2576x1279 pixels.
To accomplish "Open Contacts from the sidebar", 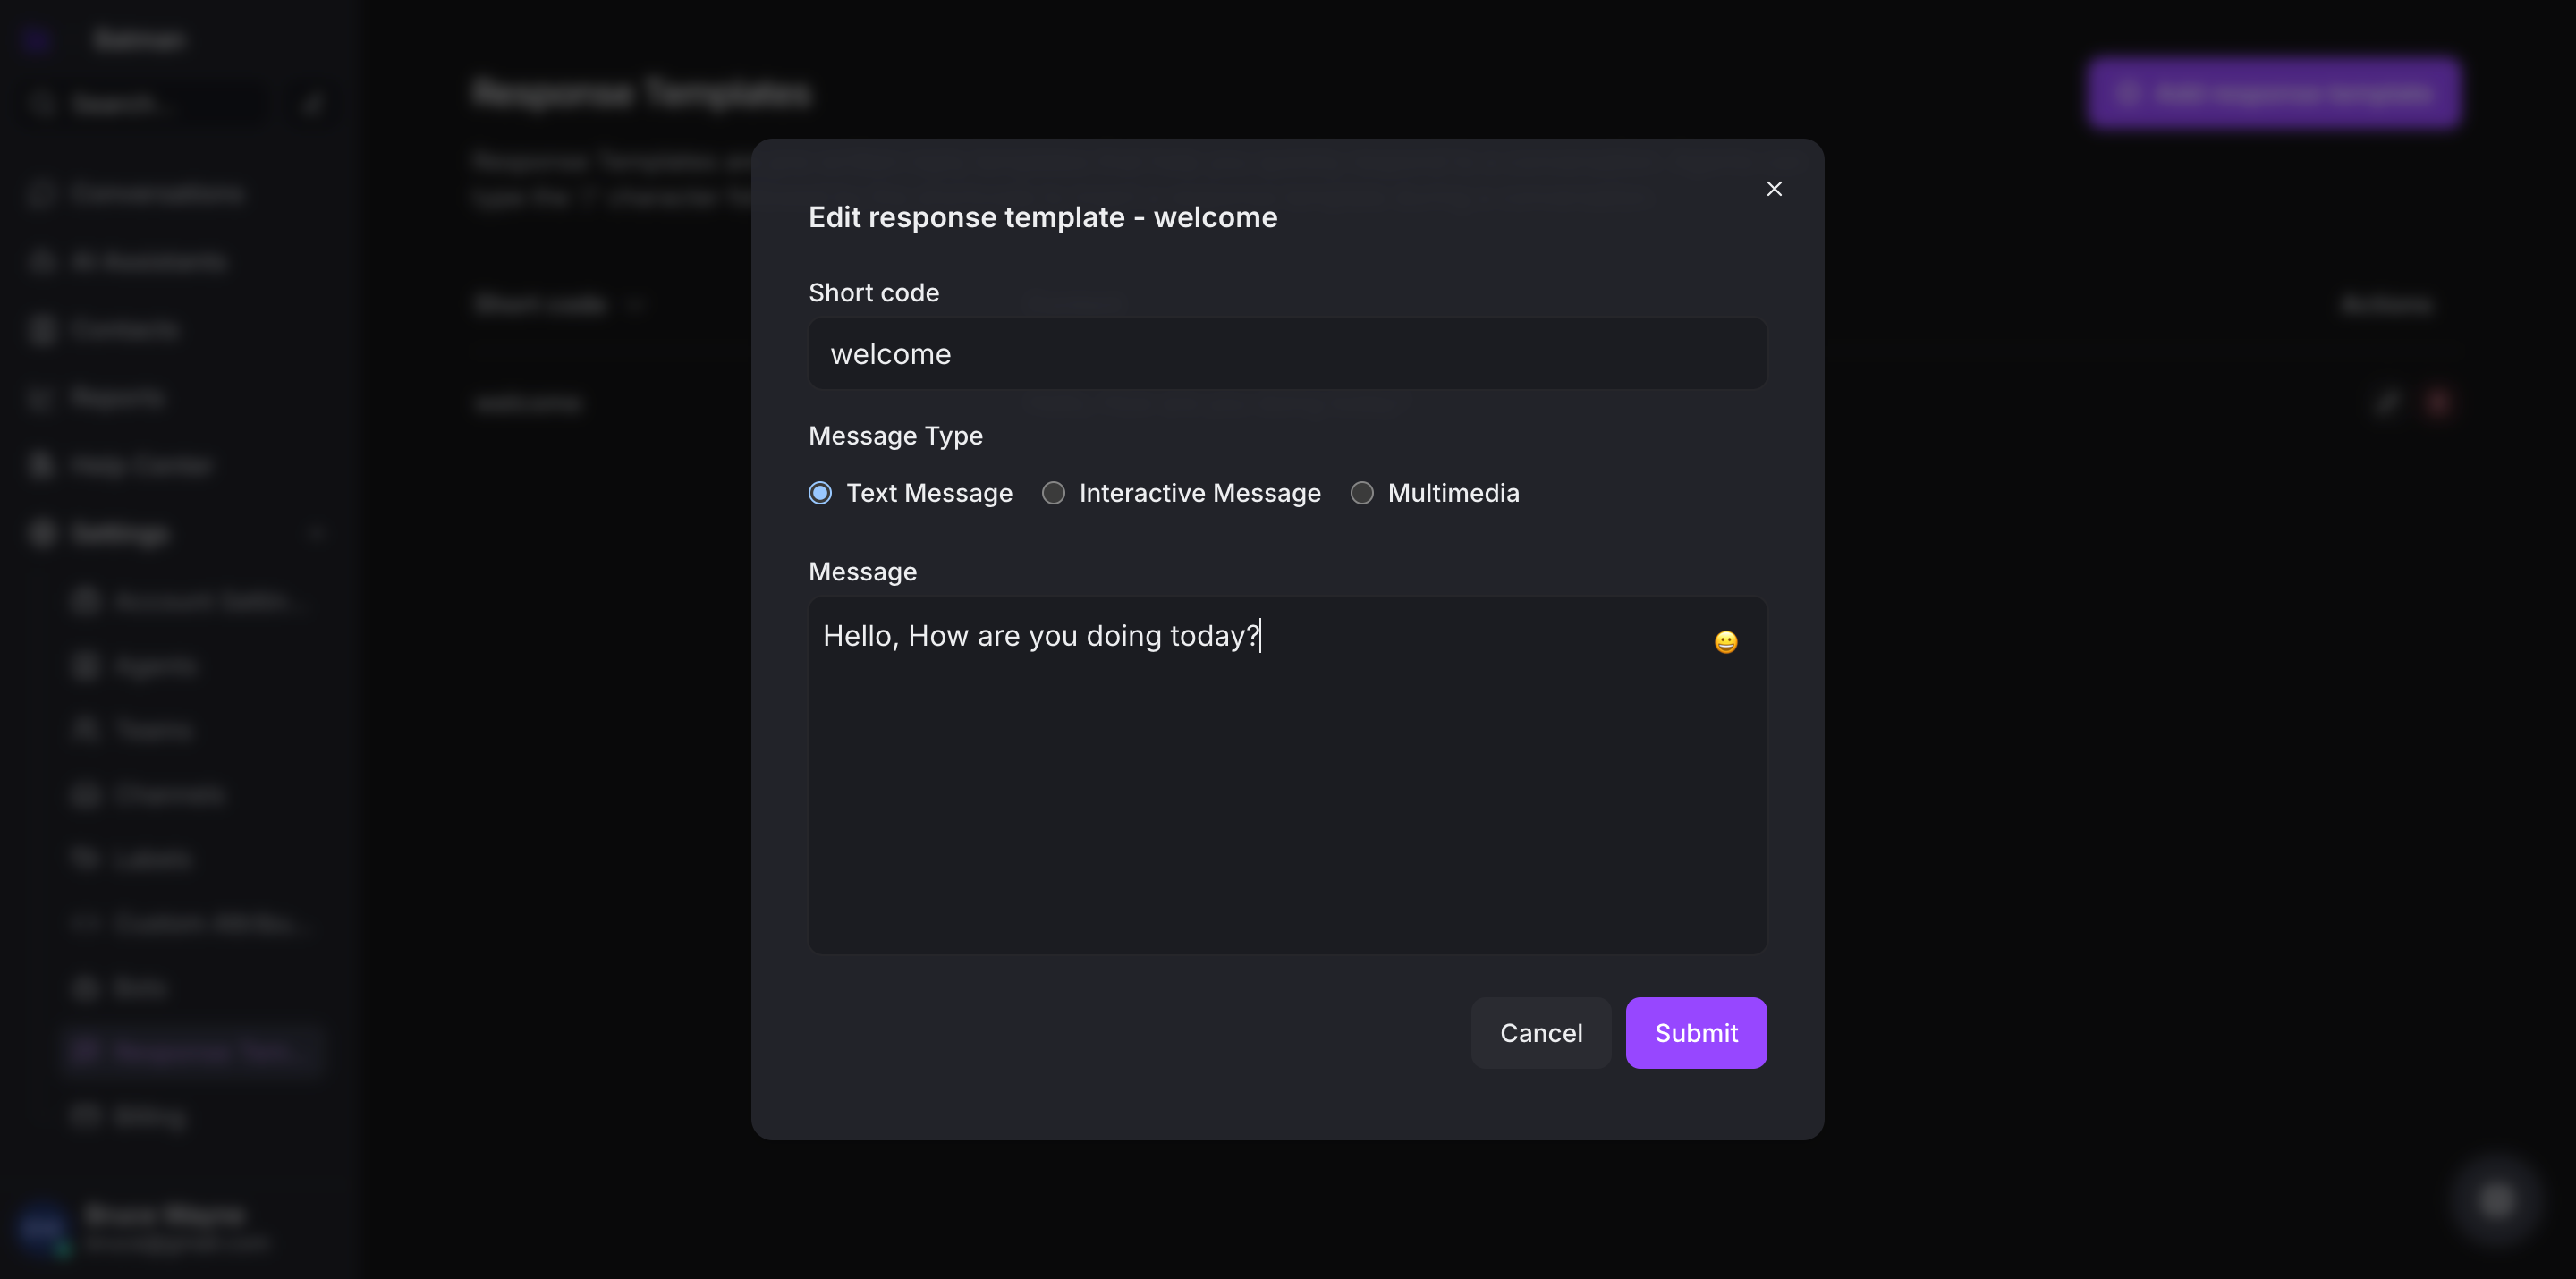I will [124, 330].
